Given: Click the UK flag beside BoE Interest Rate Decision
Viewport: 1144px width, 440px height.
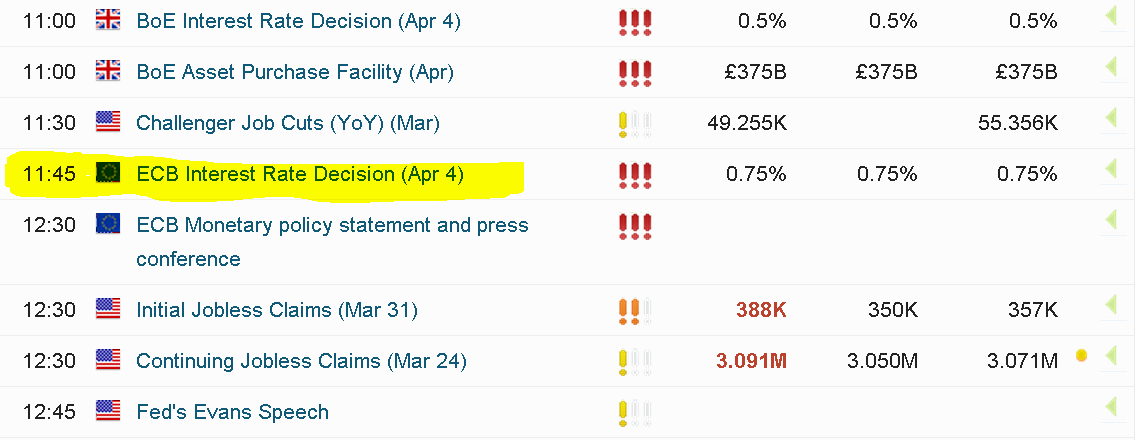Looking at the screenshot, I should [108, 20].
